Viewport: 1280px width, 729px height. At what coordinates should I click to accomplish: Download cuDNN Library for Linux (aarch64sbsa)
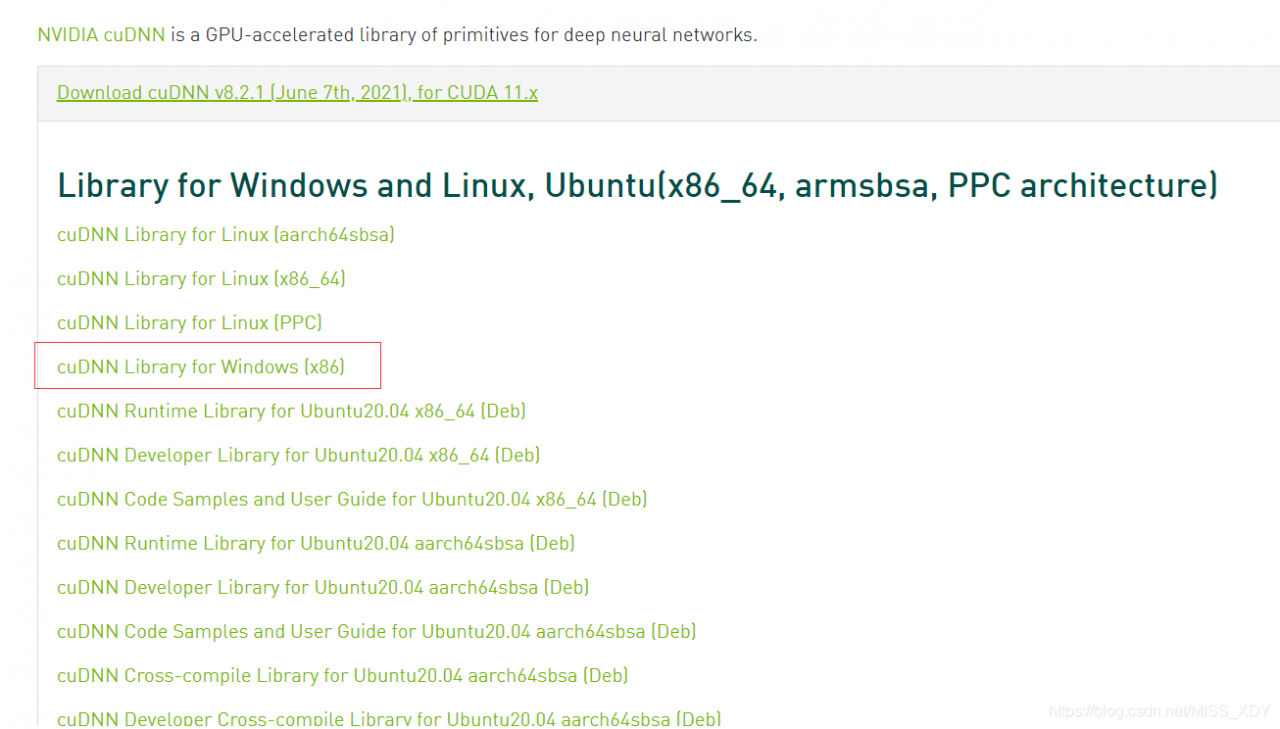[226, 235]
